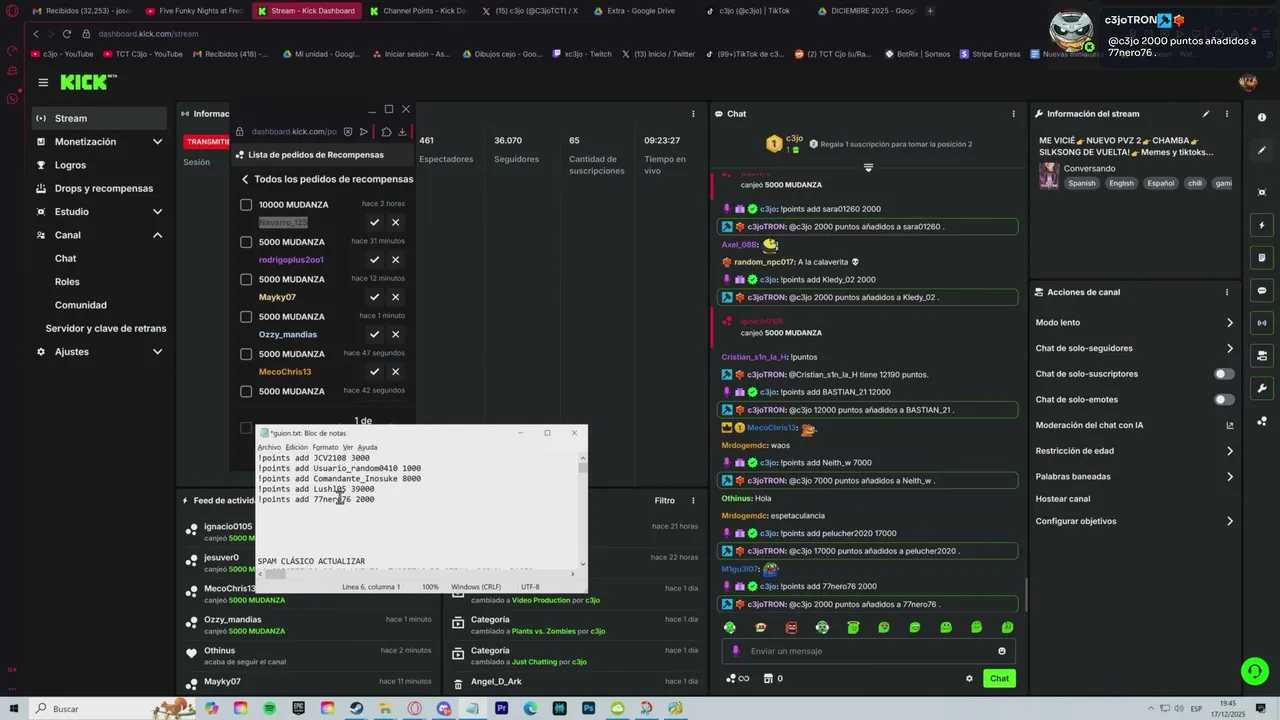Open Edición menu in Bloc de notas
Screen dimensions: 1280x720
[297, 447]
